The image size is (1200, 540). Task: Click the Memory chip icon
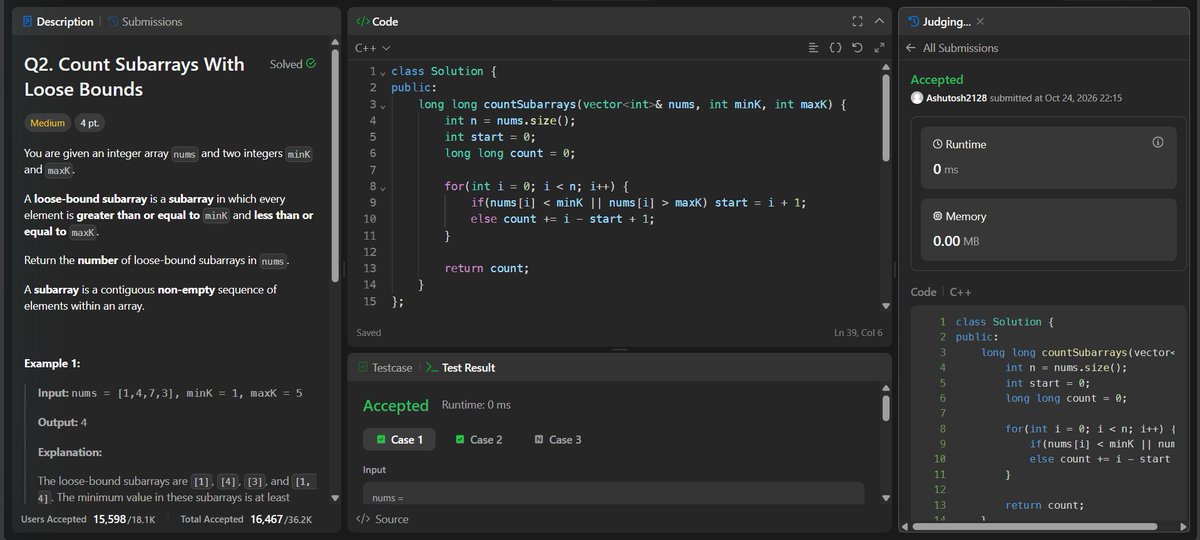[937, 216]
